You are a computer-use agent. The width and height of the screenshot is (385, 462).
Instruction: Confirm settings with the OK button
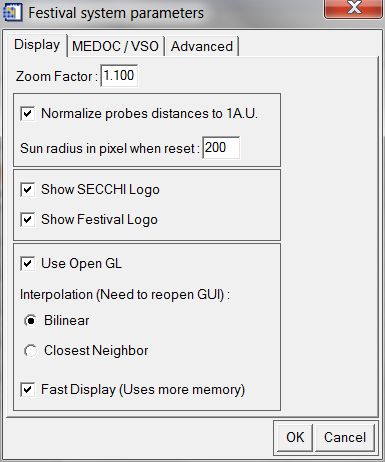(x=295, y=437)
